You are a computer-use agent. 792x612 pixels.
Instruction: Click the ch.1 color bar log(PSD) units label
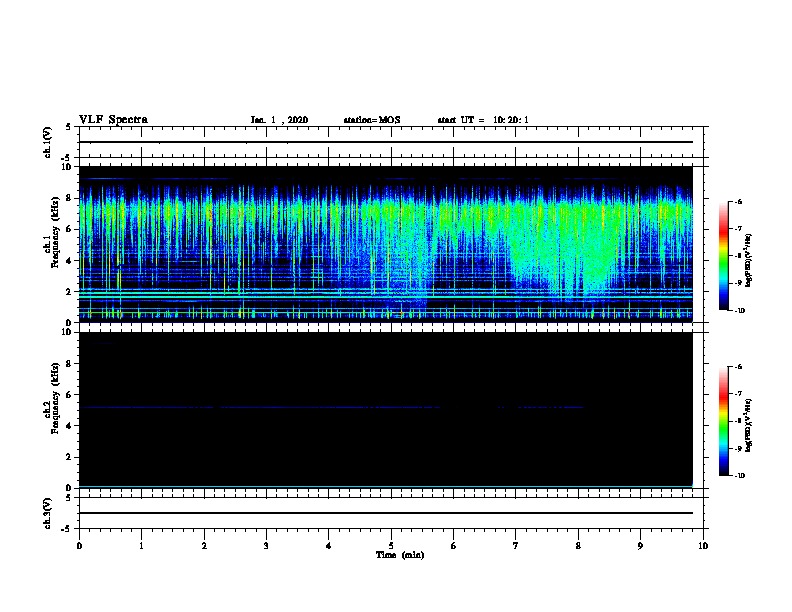tap(749, 260)
